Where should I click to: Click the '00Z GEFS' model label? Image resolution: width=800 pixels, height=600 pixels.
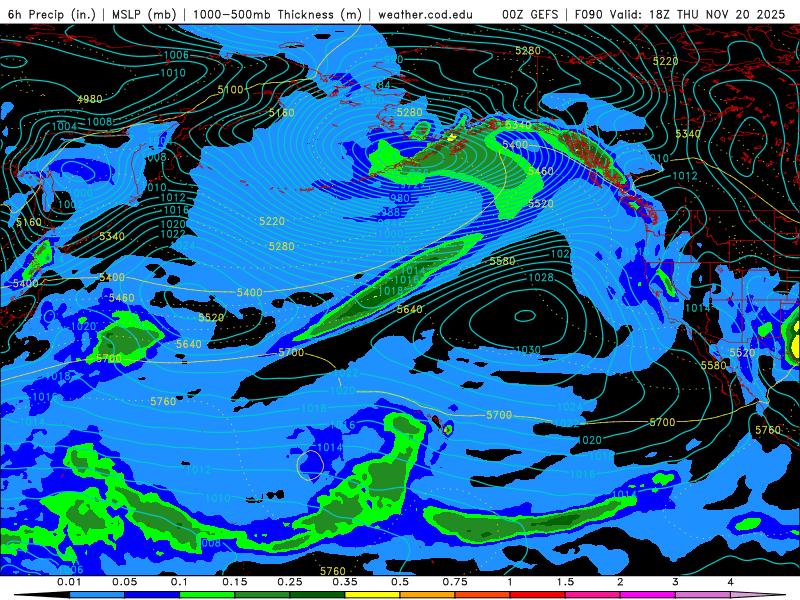[x=530, y=14]
